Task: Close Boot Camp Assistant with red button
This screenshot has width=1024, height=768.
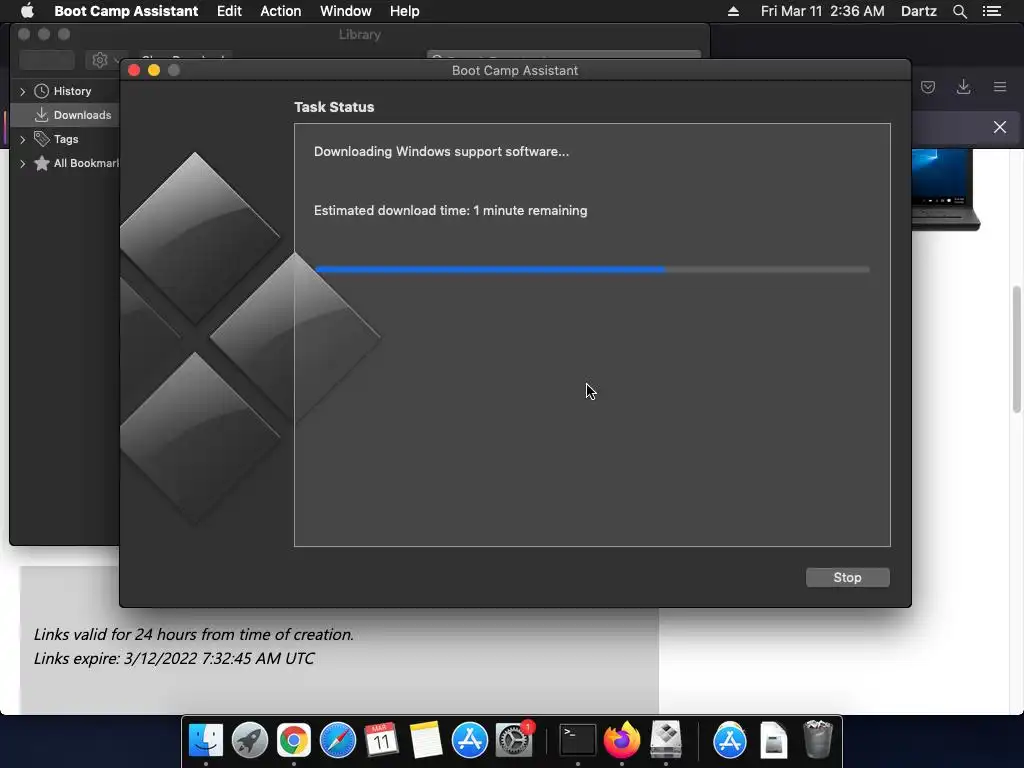Action: 134,70
